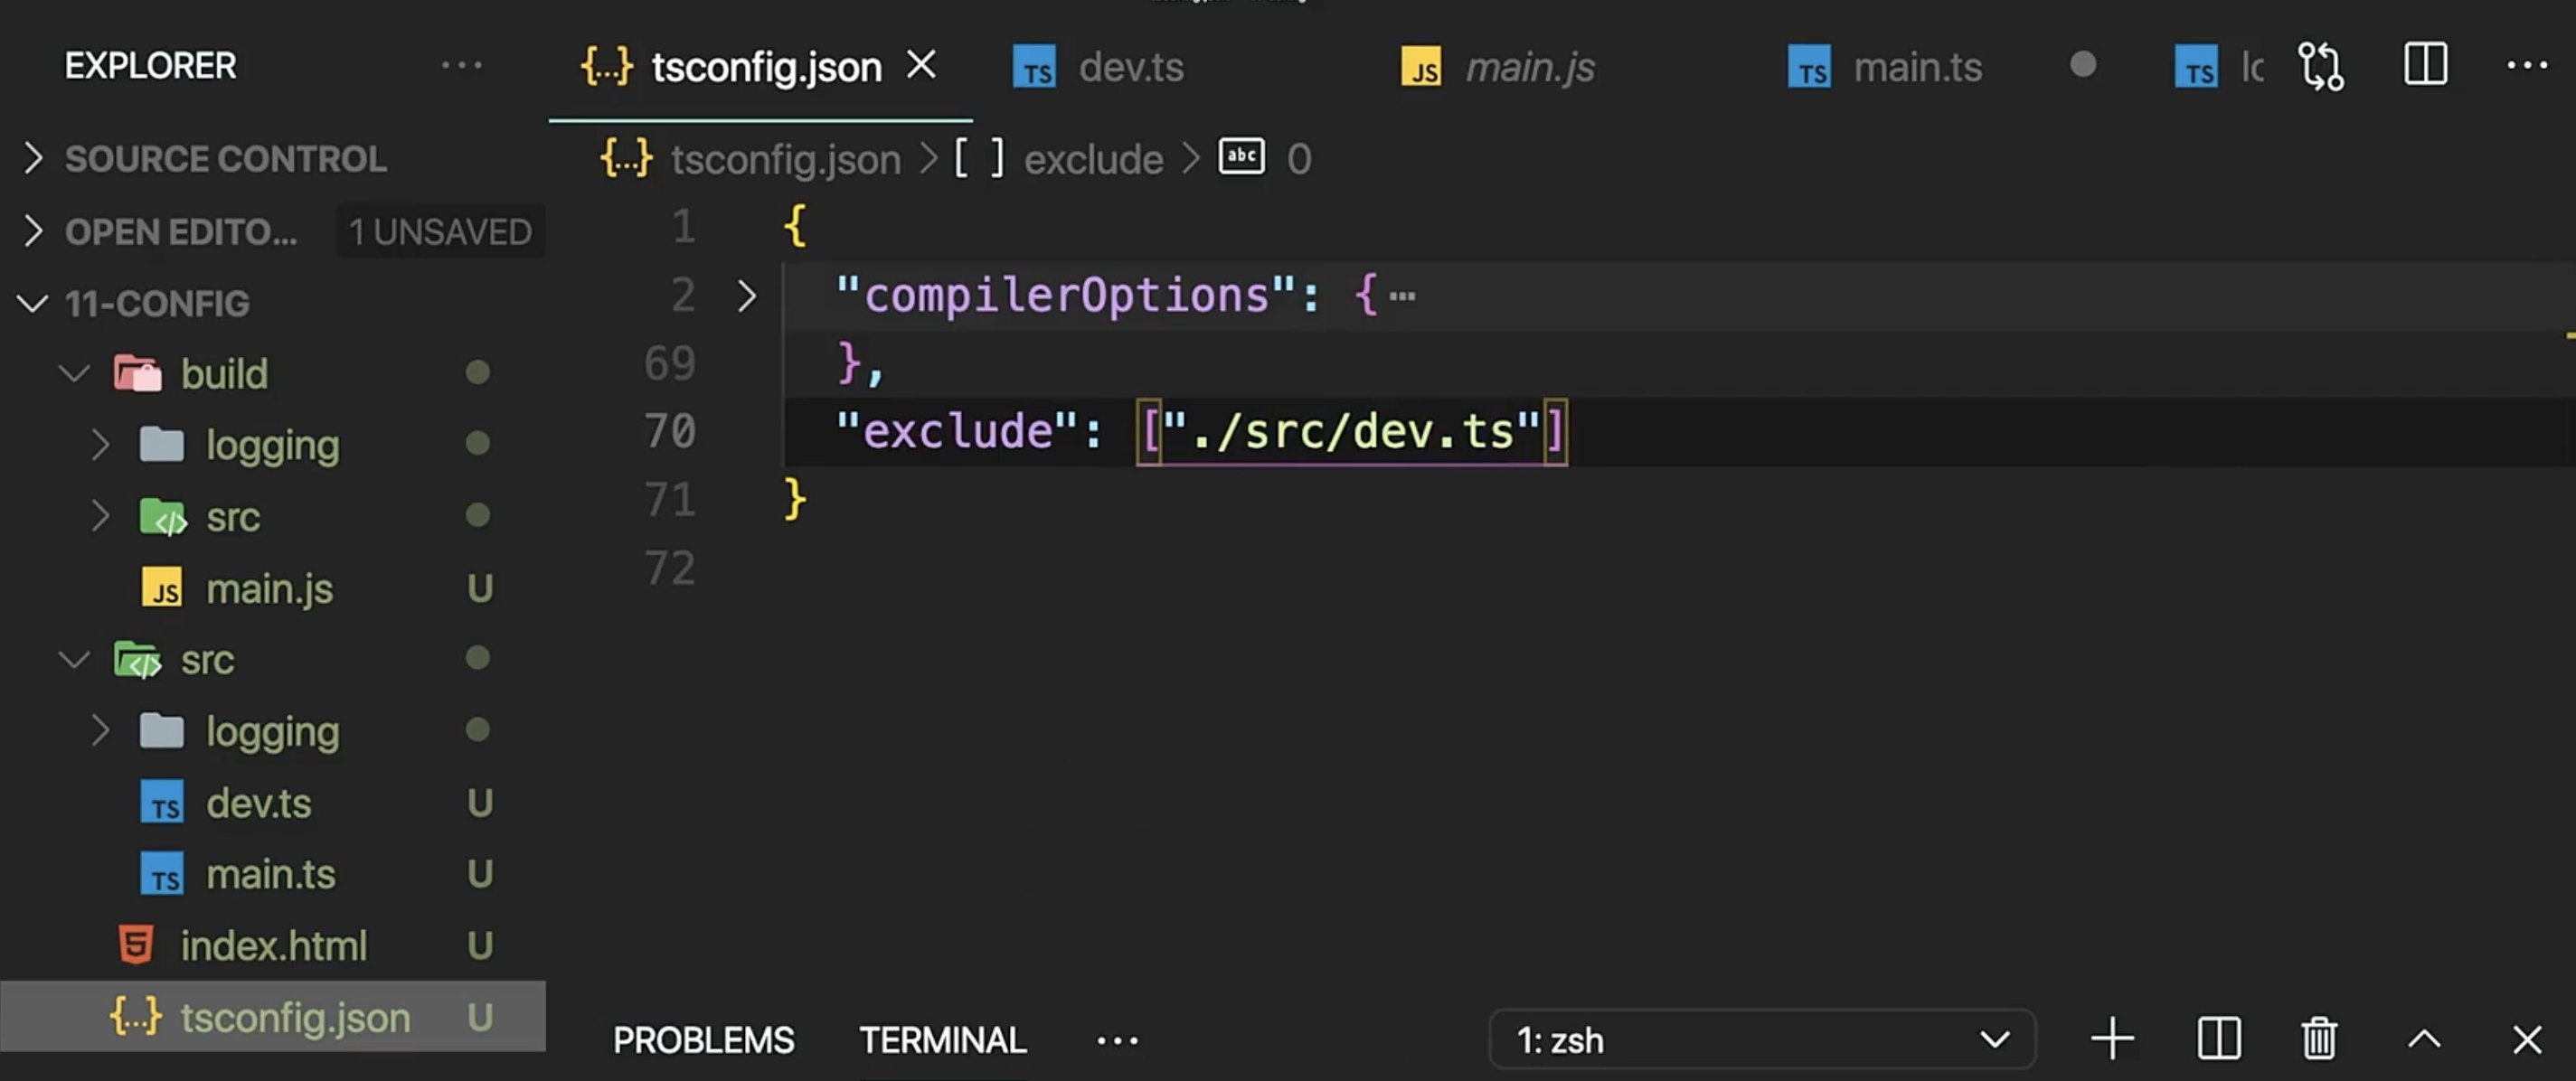
Task: Open index.html in the file tree
Action: (x=273, y=945)
